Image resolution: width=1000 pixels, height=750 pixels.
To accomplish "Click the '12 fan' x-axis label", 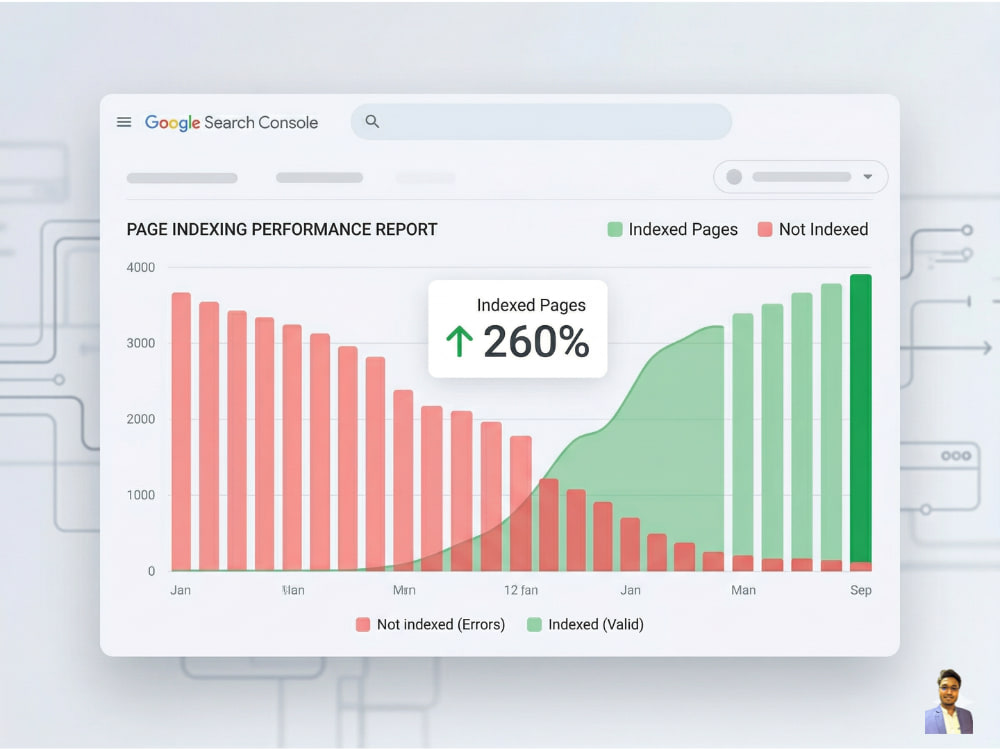I will [x=520, y=590].
